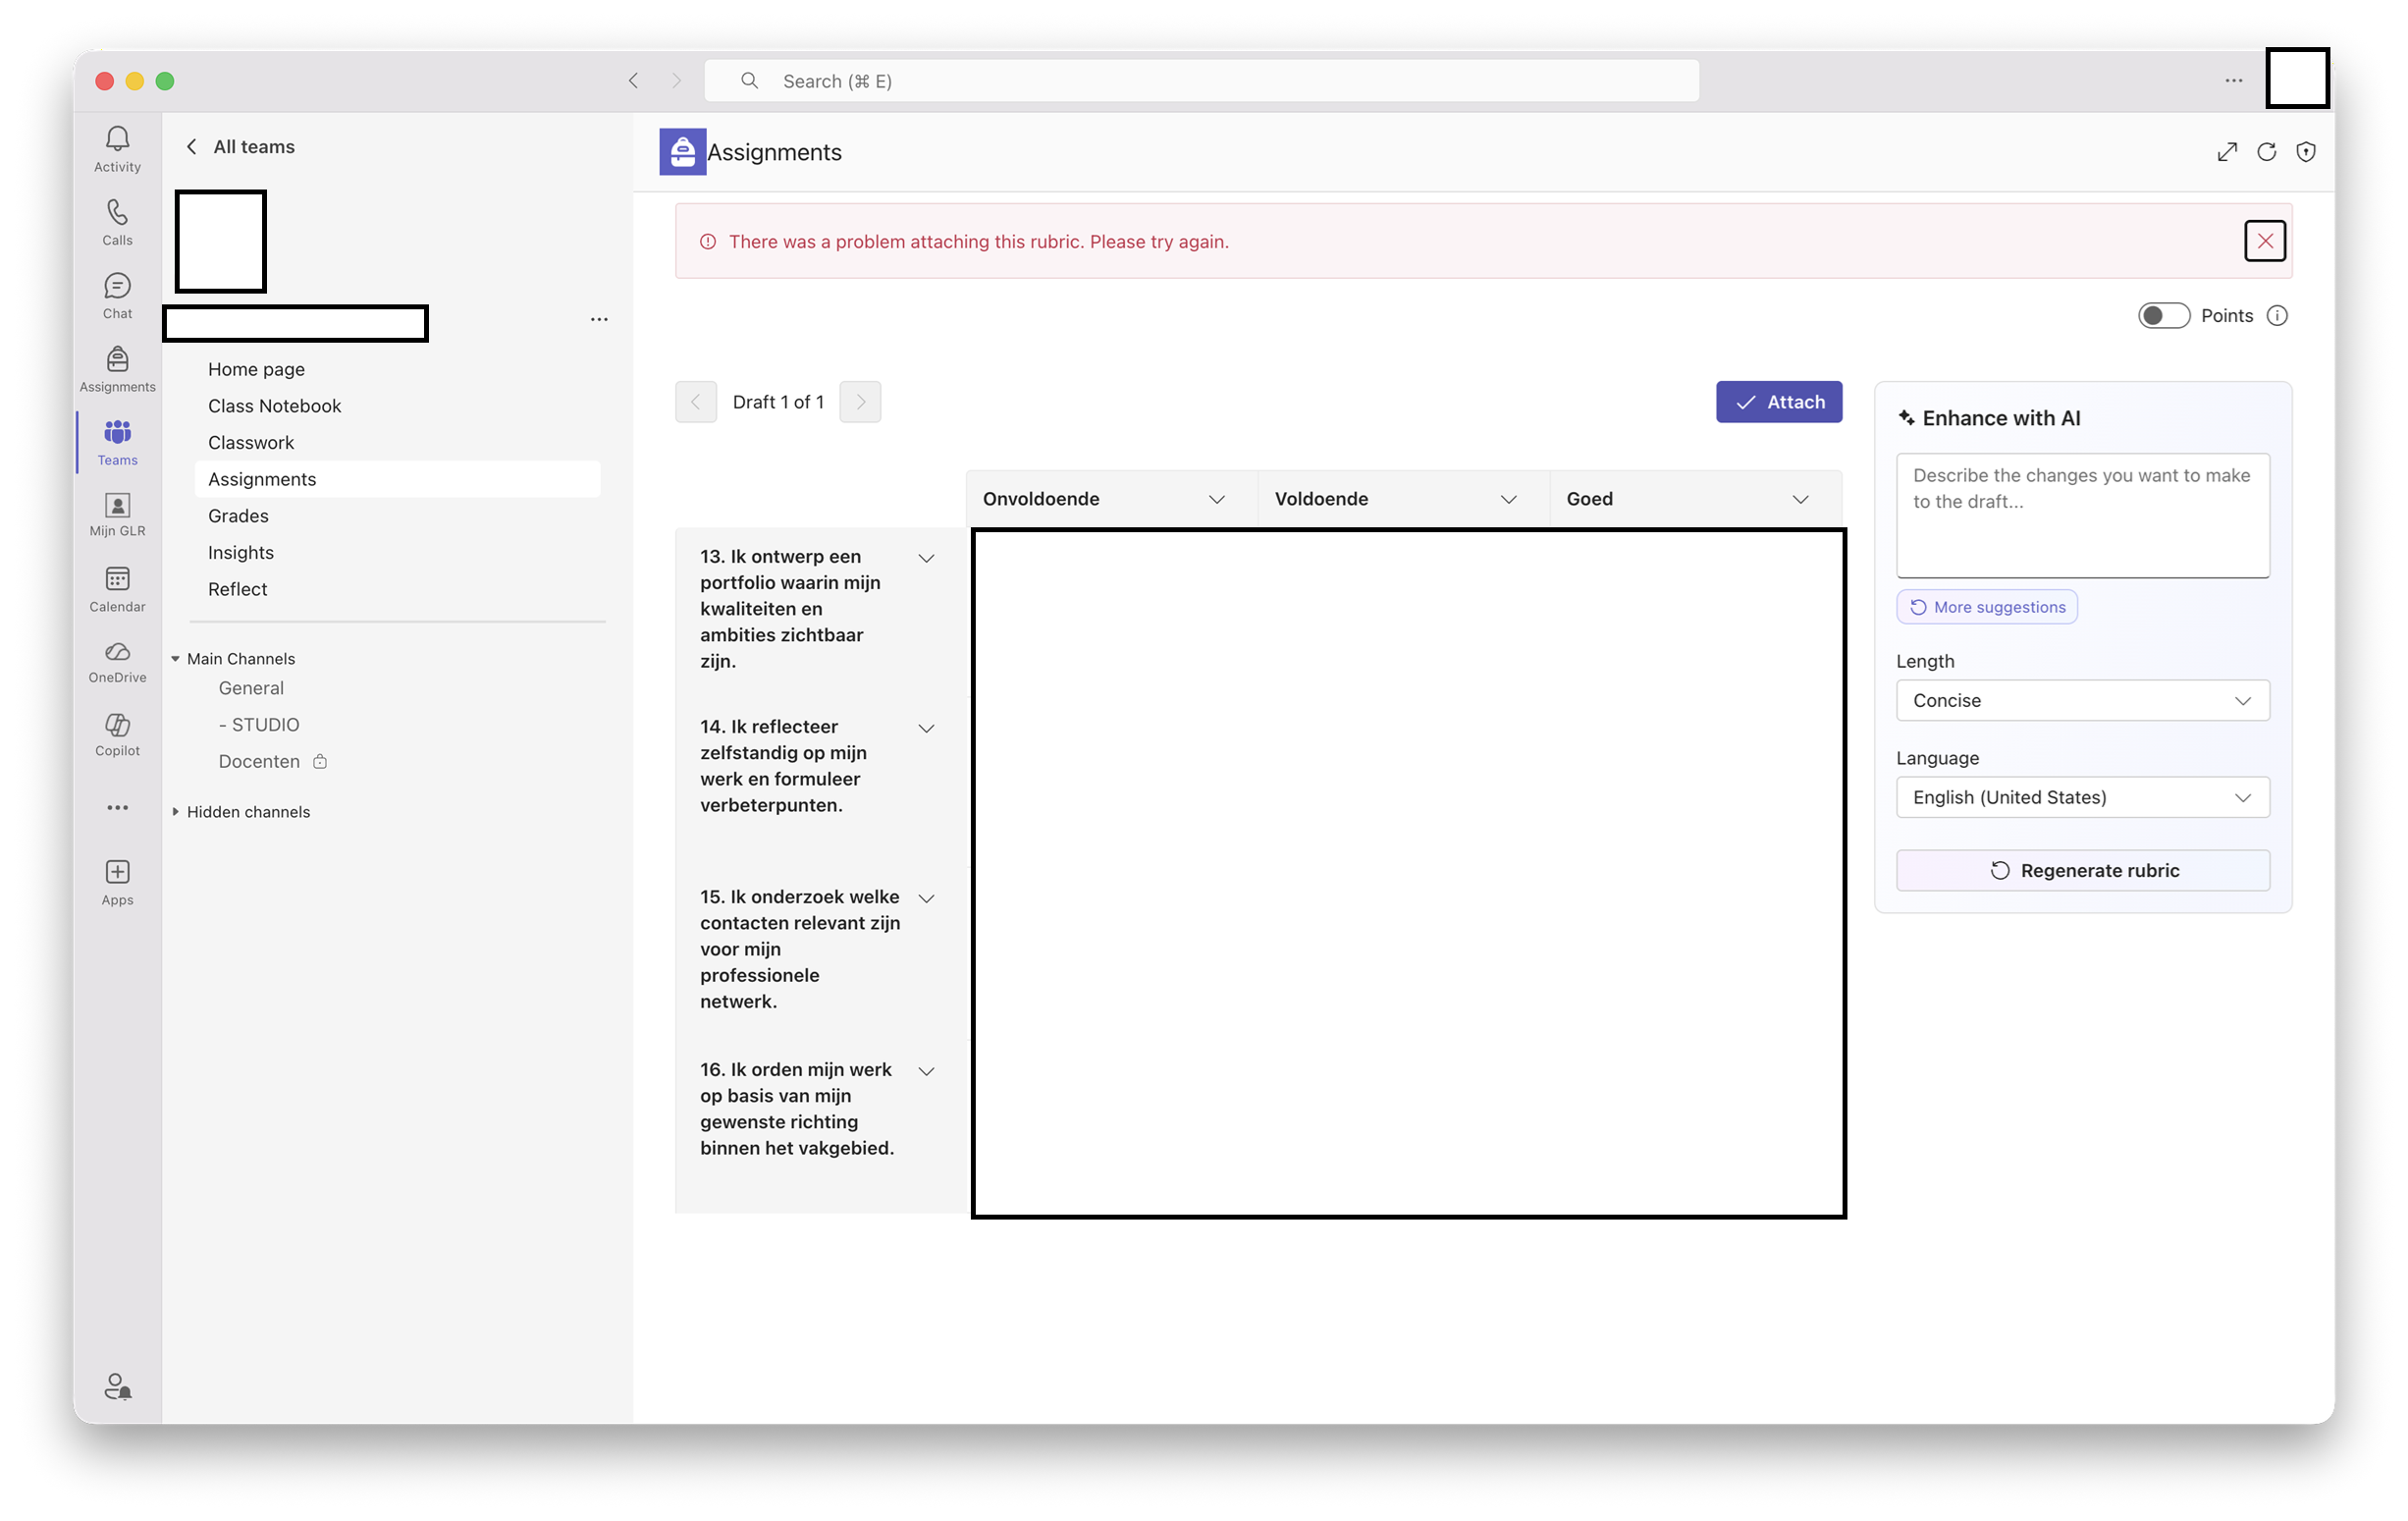The image size is (2408, 1521).
Task: Open Reflect
Action: (237, 589)
